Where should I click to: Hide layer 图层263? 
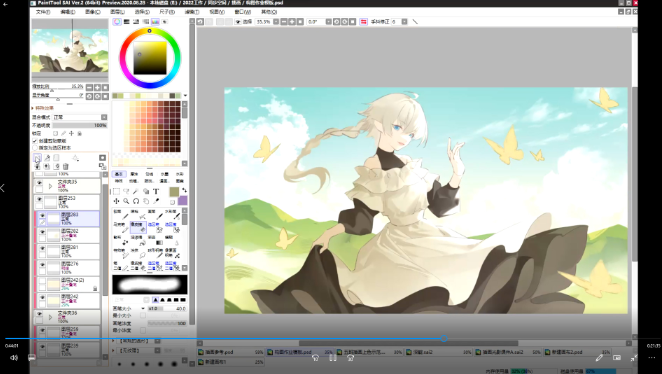[x=42, y=216]
